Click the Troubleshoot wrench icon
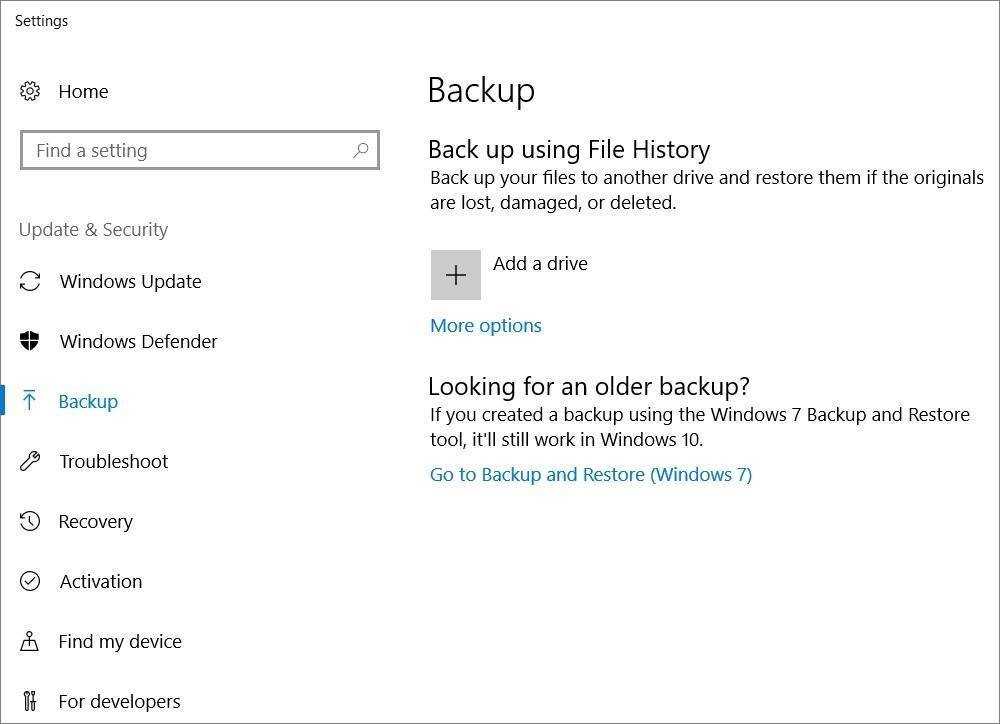 click(30, 462)
